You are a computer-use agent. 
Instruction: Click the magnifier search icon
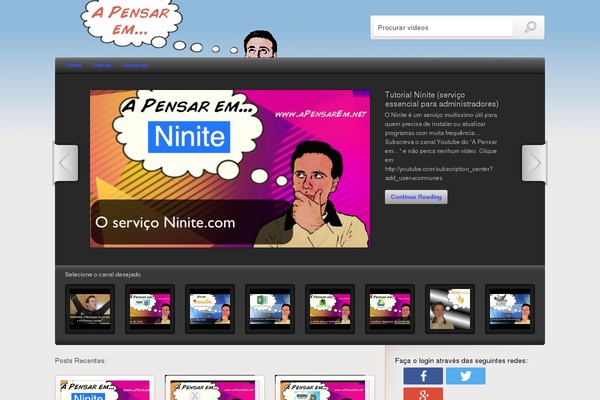pos(530,27)
